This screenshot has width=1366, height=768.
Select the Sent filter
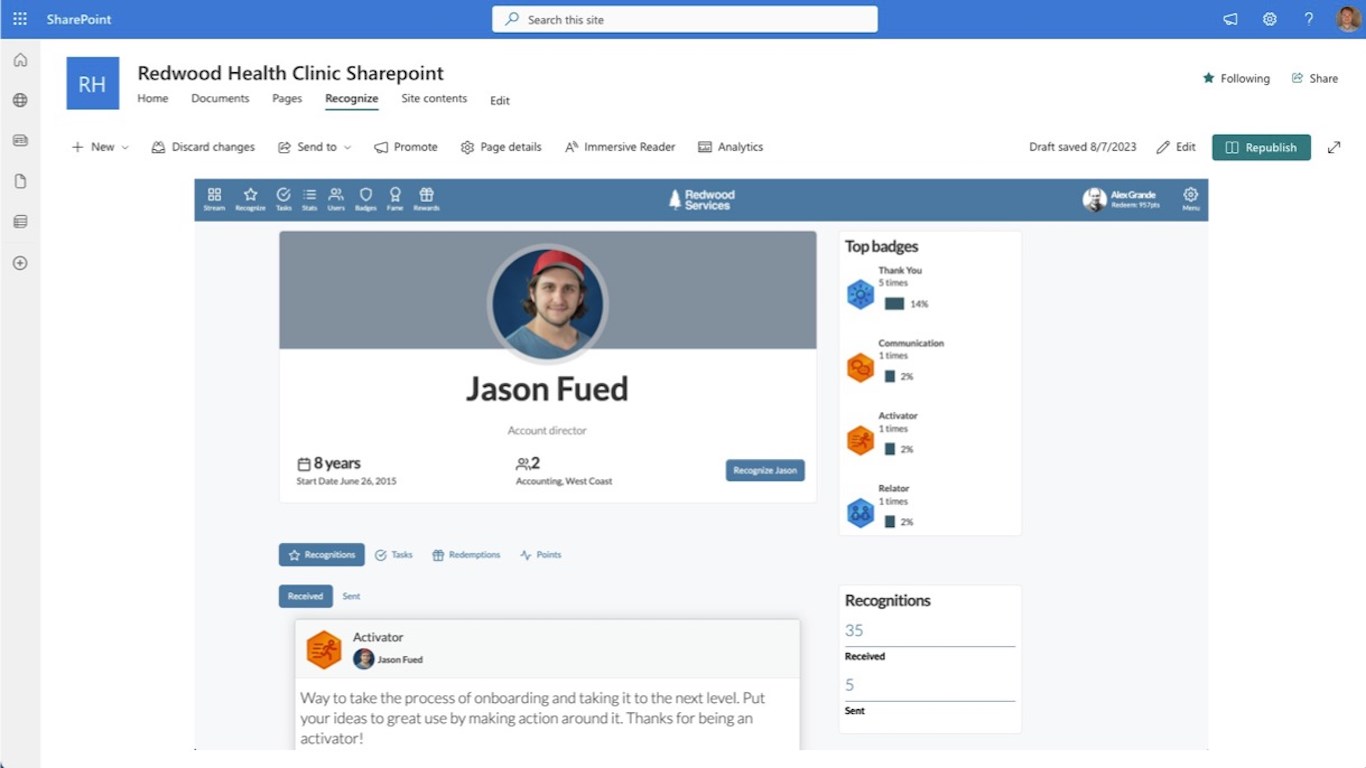(x=351, y=596)
